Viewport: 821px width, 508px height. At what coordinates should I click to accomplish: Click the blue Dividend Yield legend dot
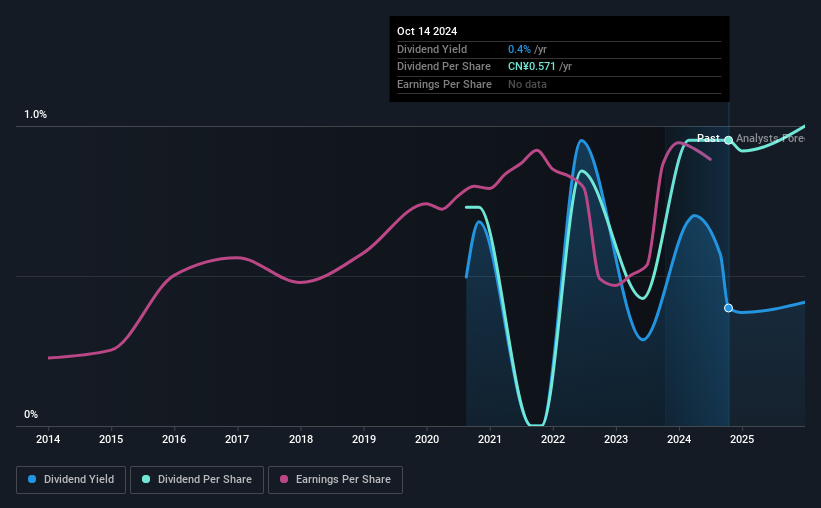coord(32,479)
